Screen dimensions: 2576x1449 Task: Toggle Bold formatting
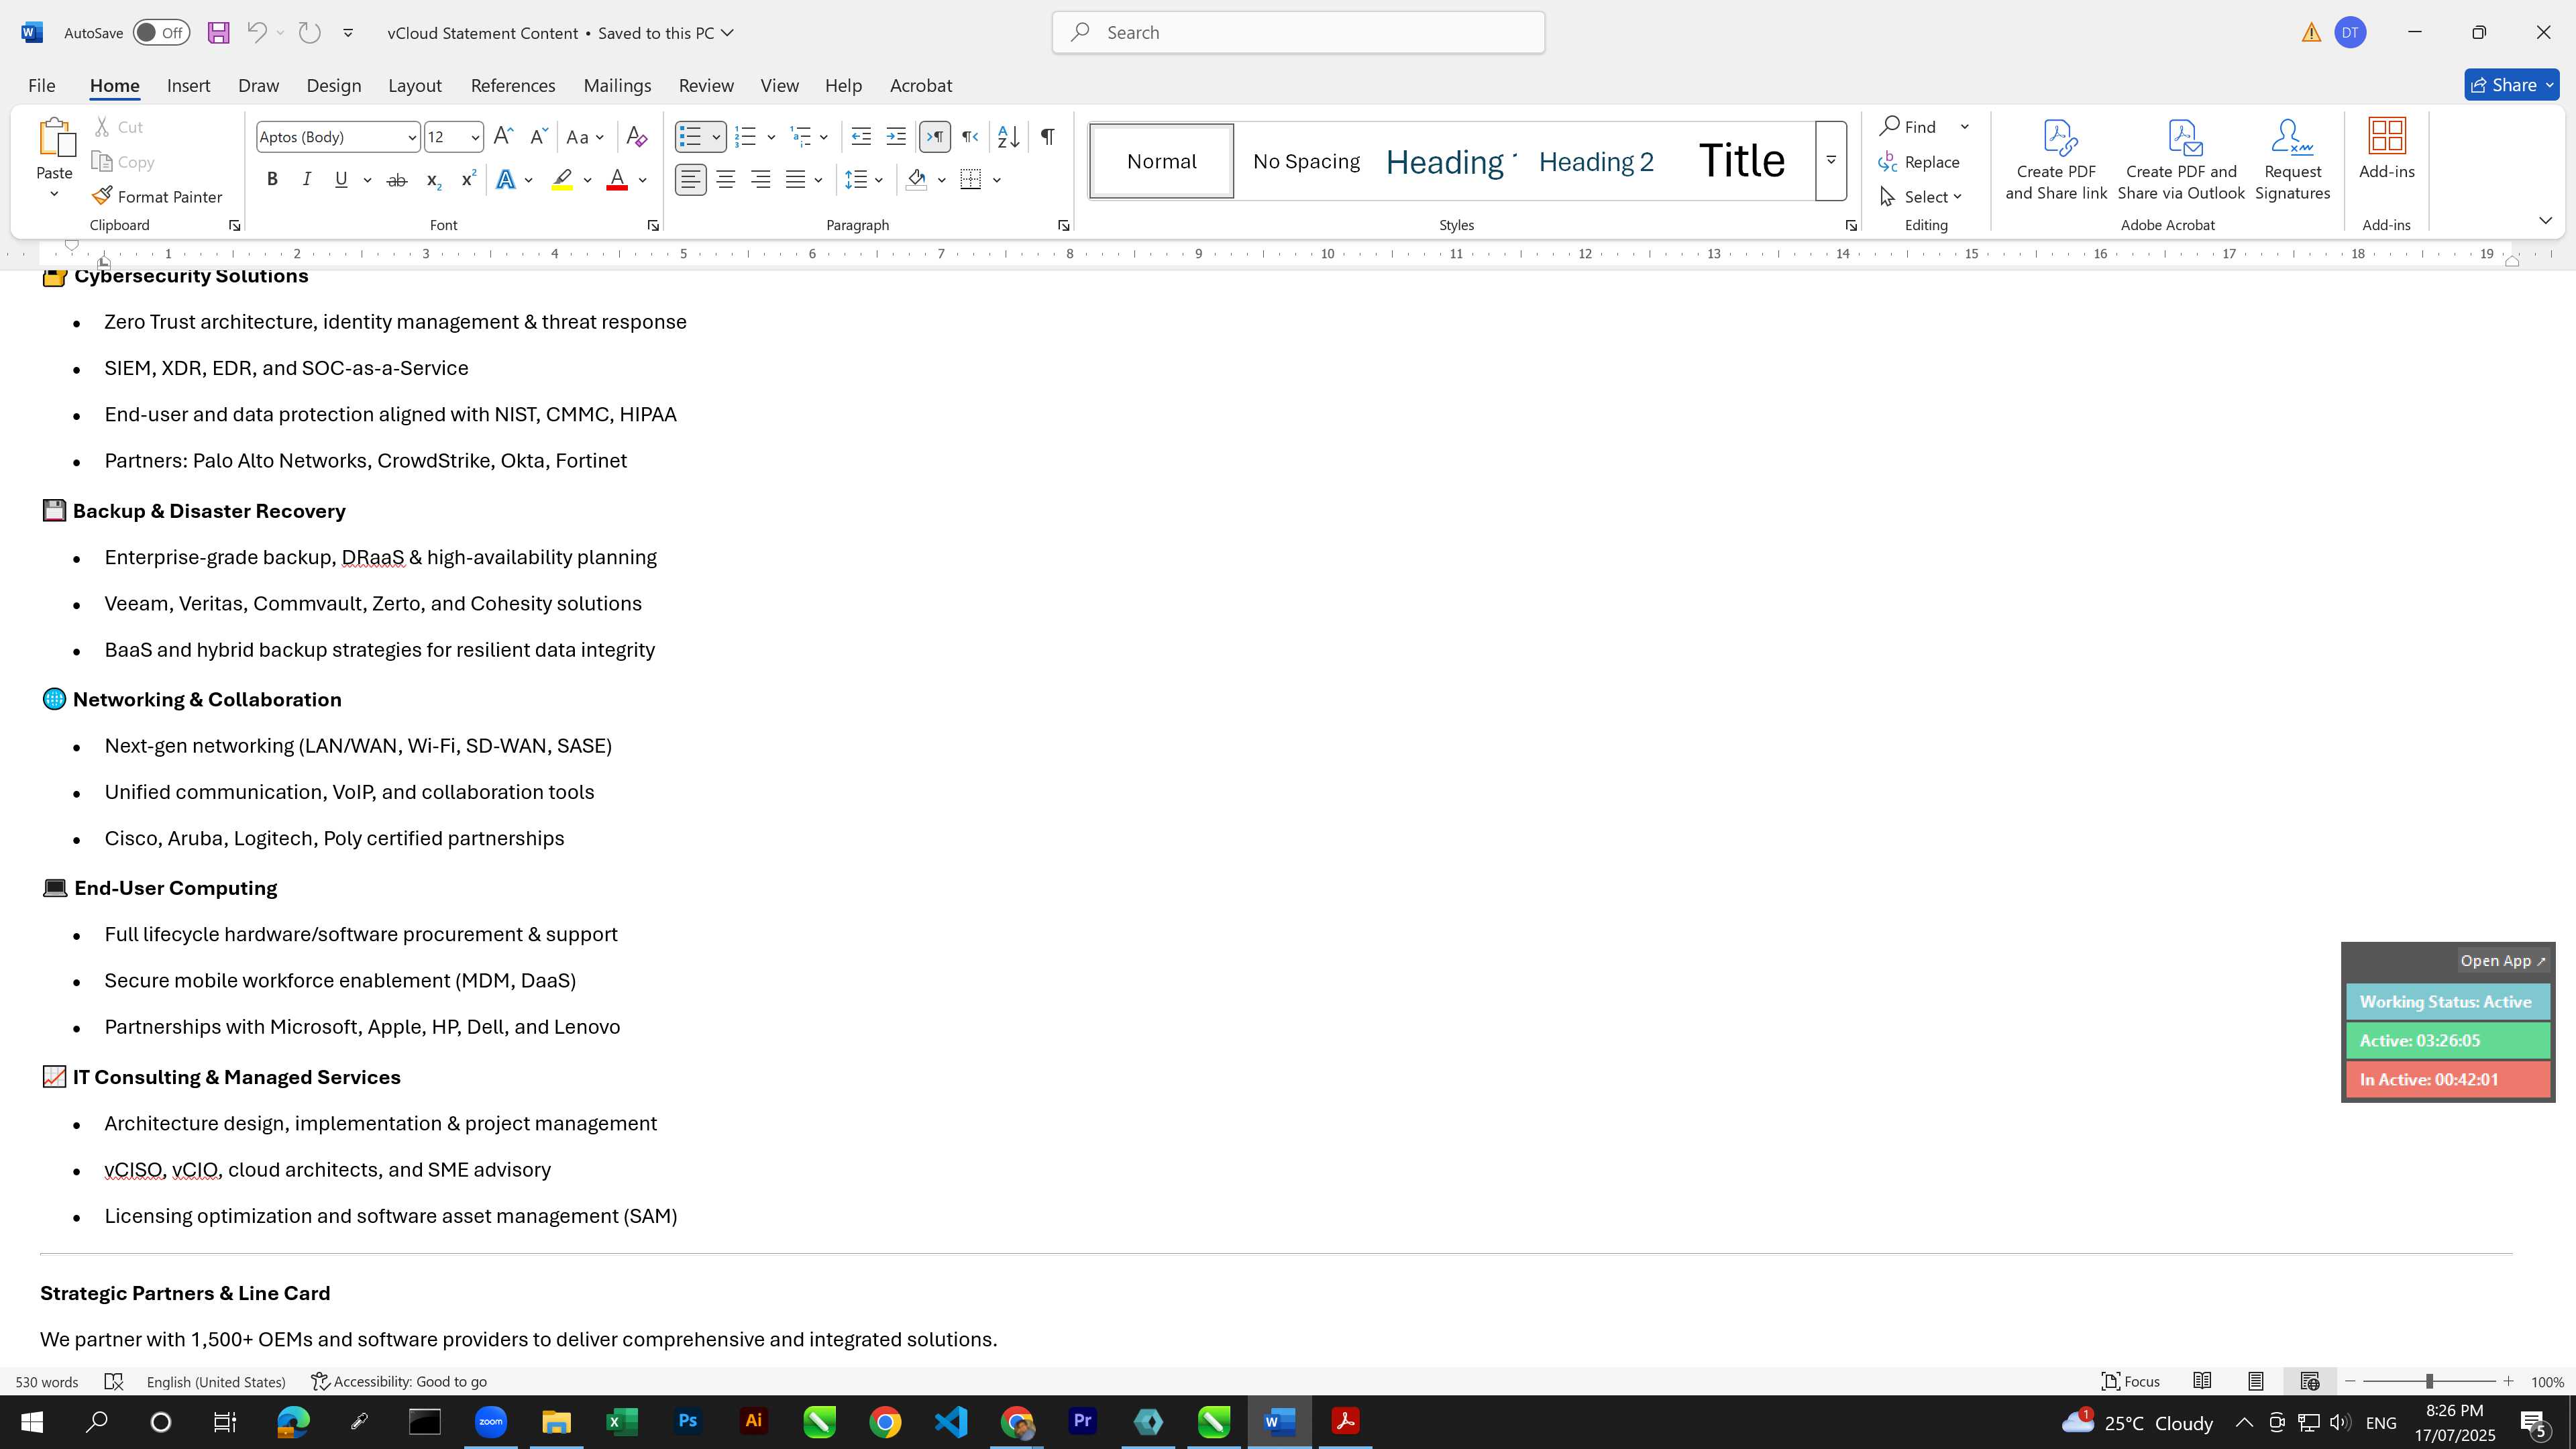point(272,180)
